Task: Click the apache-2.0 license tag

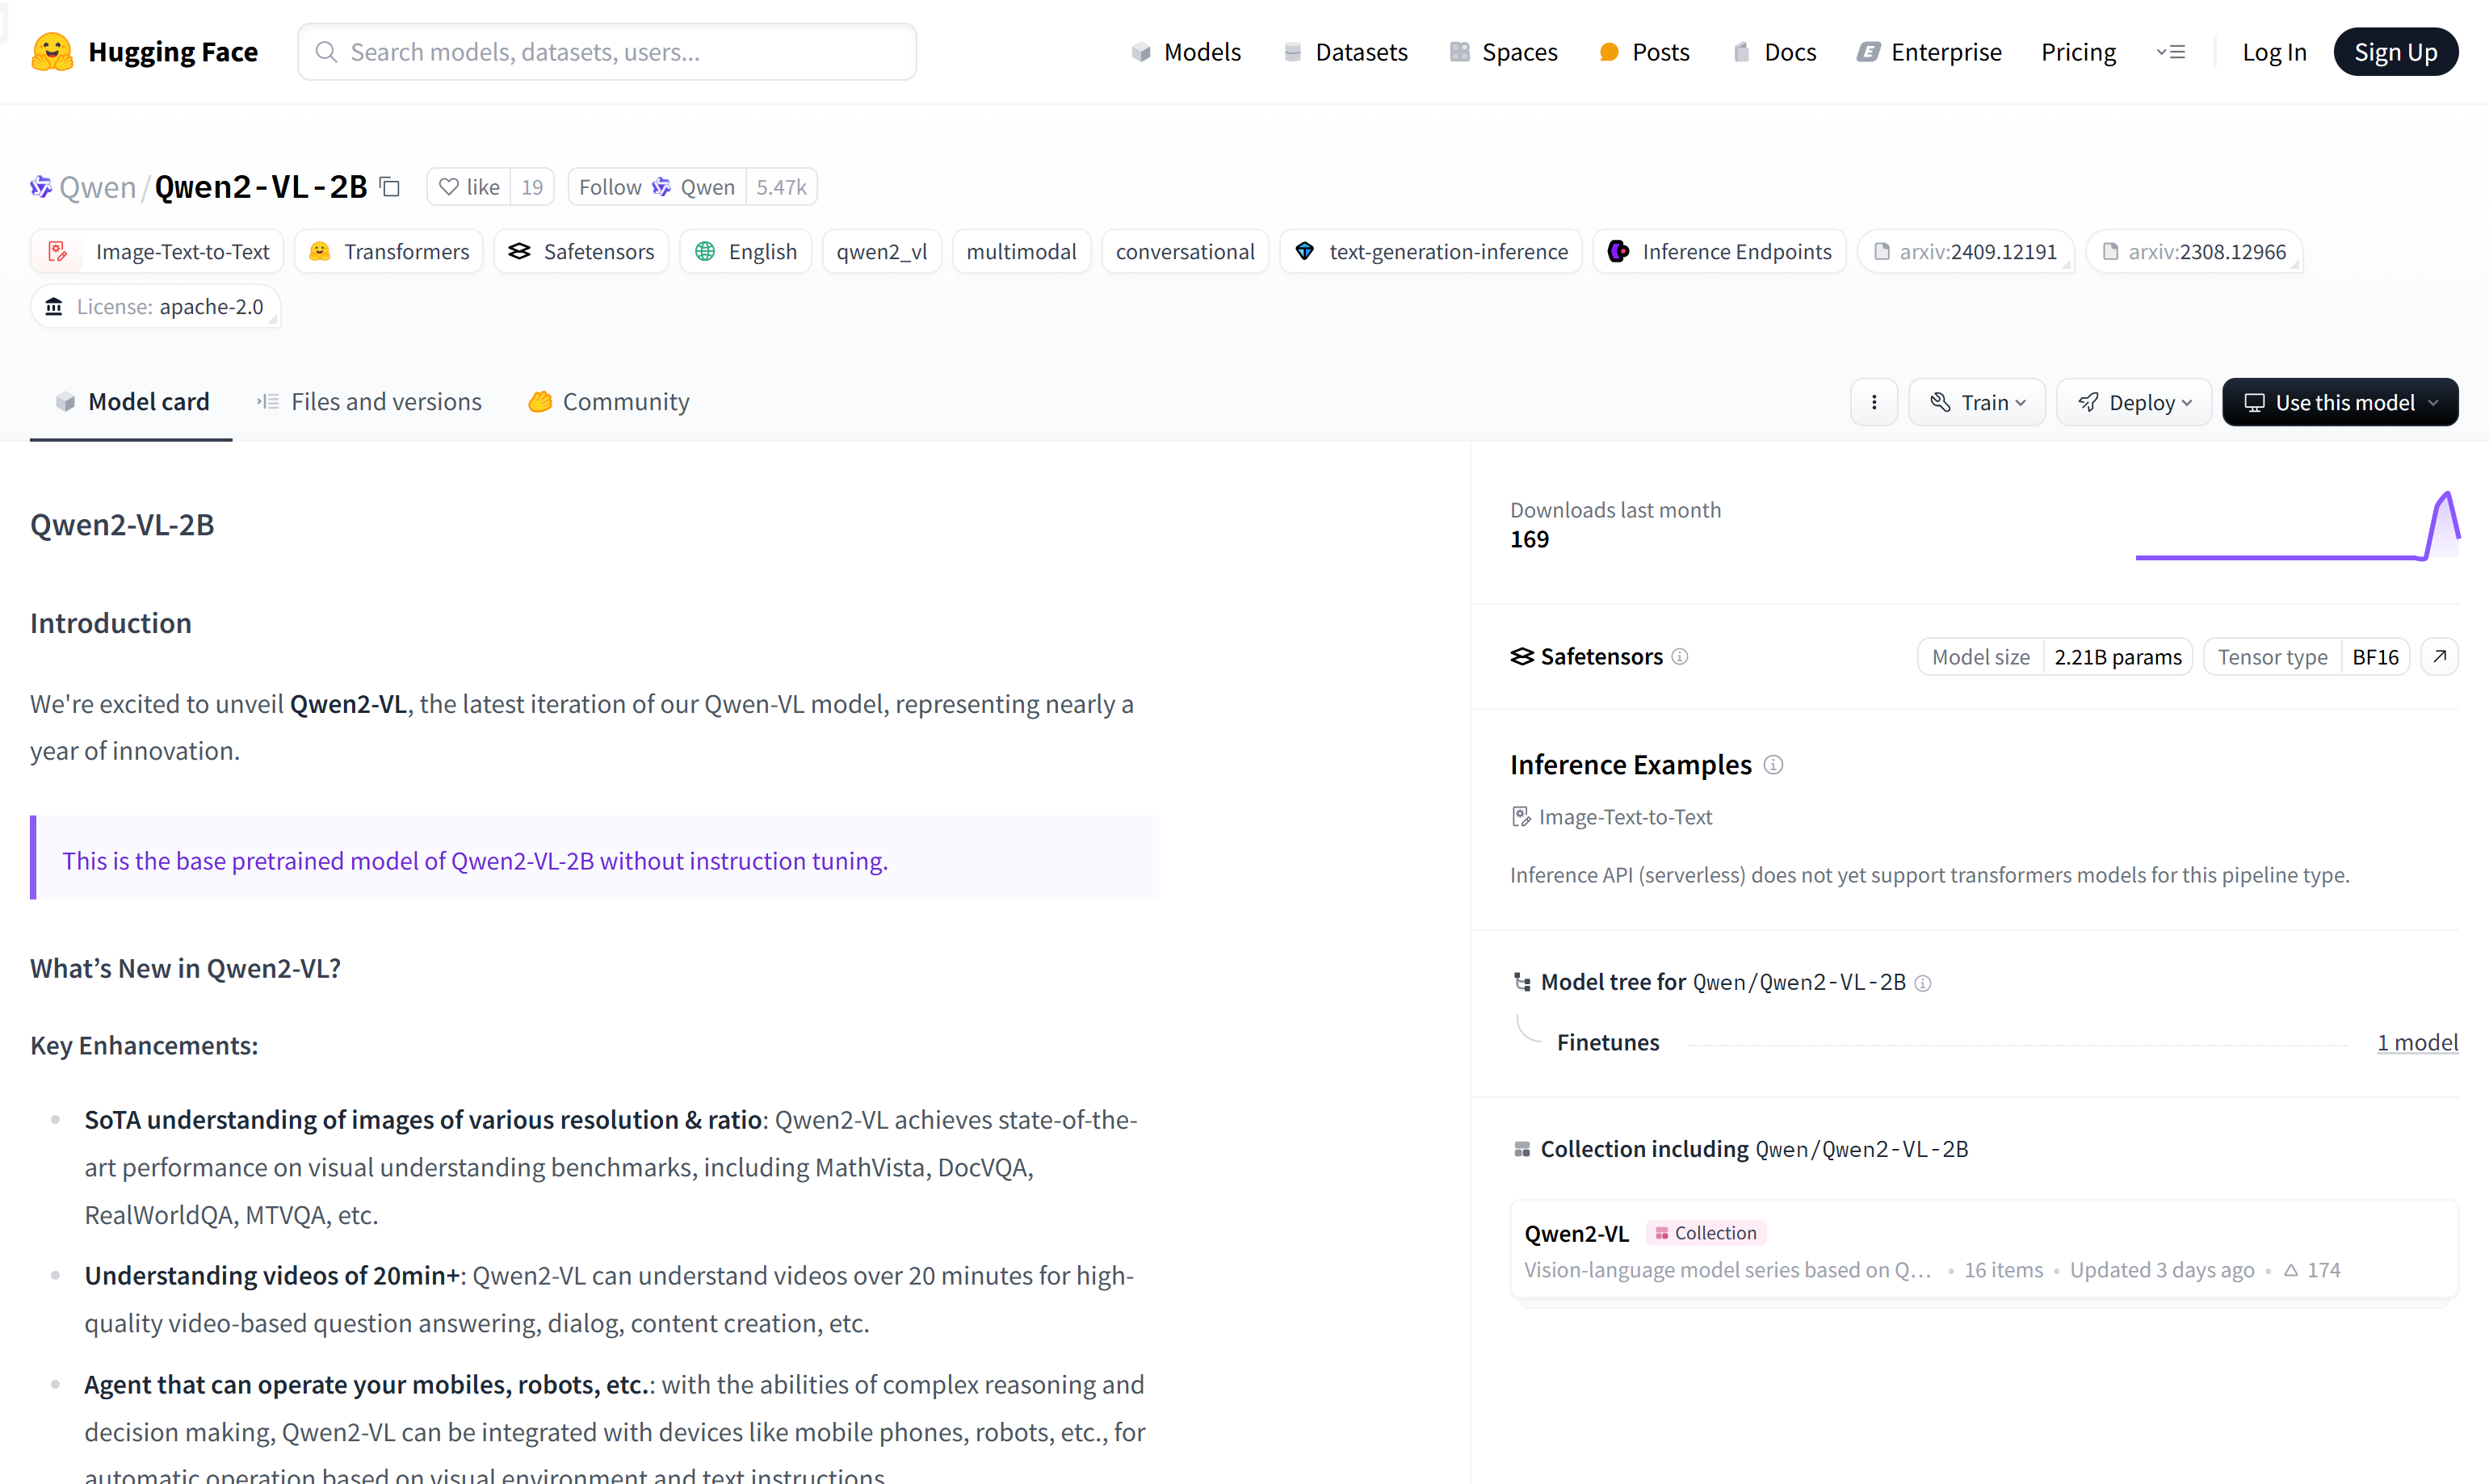Action: click(155, 307)
